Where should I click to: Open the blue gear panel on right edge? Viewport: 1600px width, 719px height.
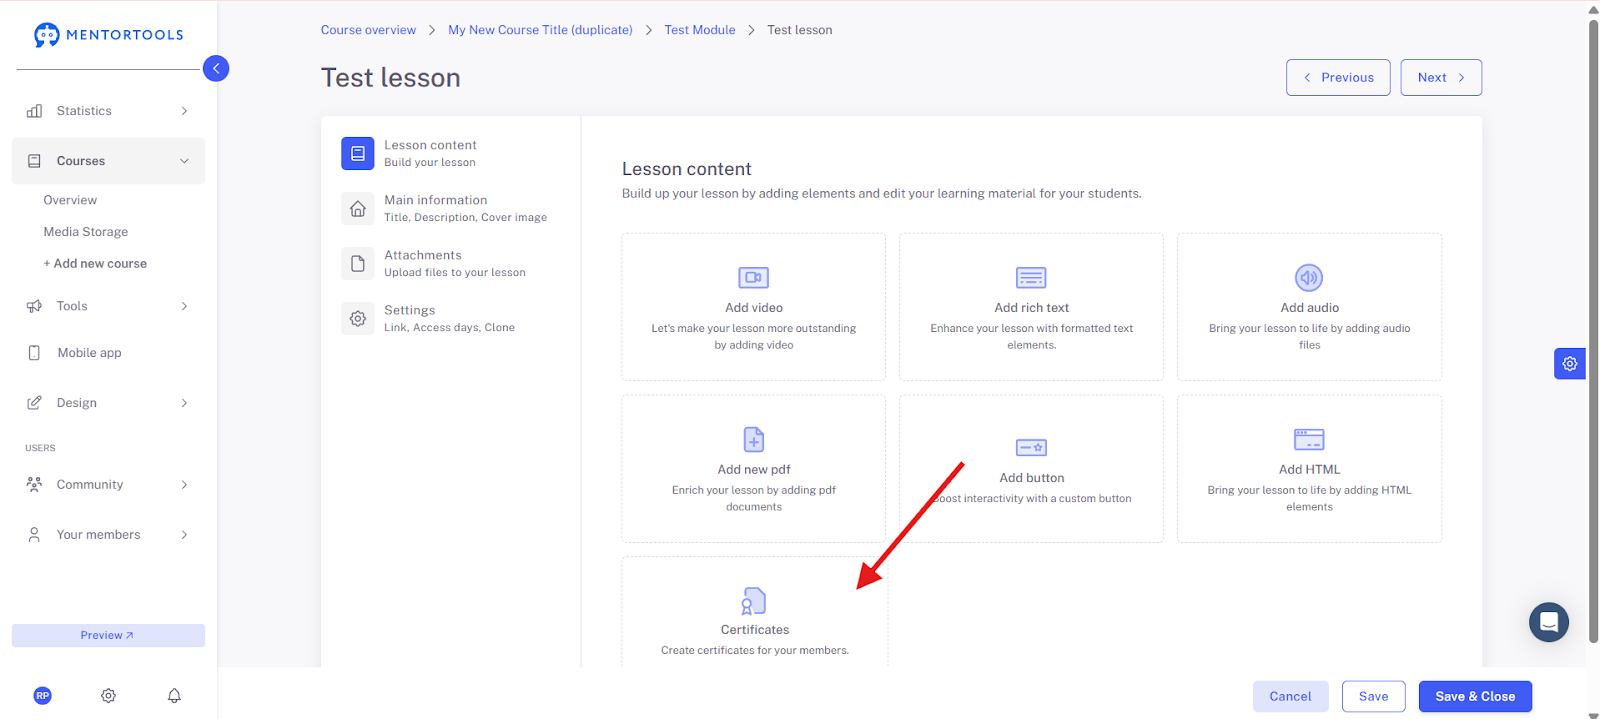[1570, 364]
